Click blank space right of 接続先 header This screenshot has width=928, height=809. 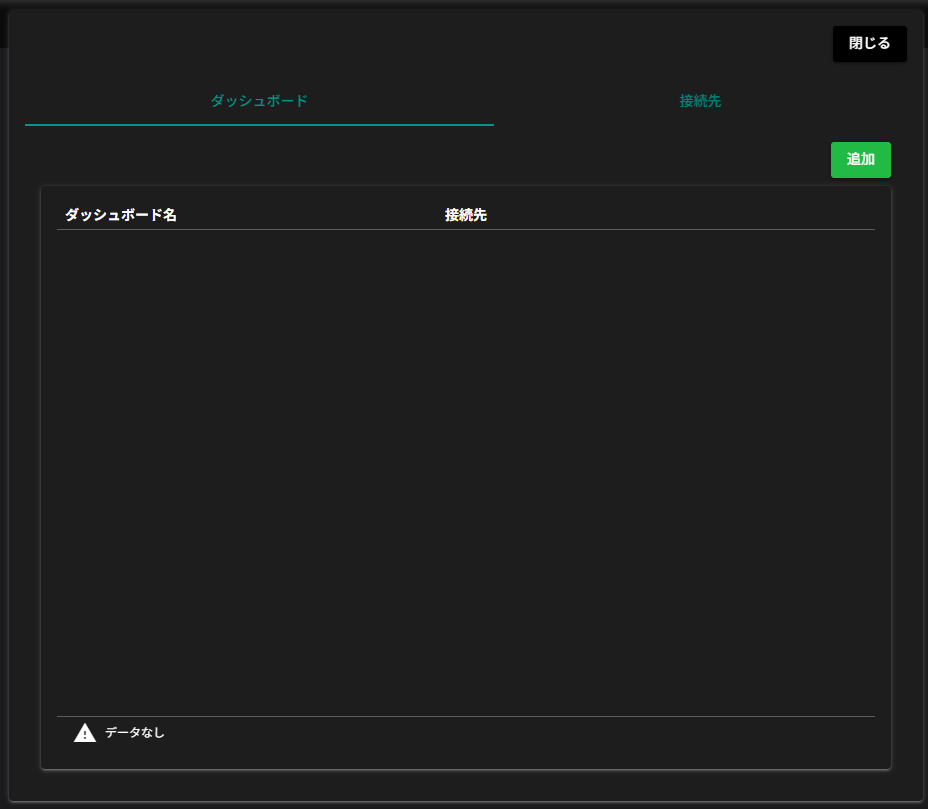680,215
